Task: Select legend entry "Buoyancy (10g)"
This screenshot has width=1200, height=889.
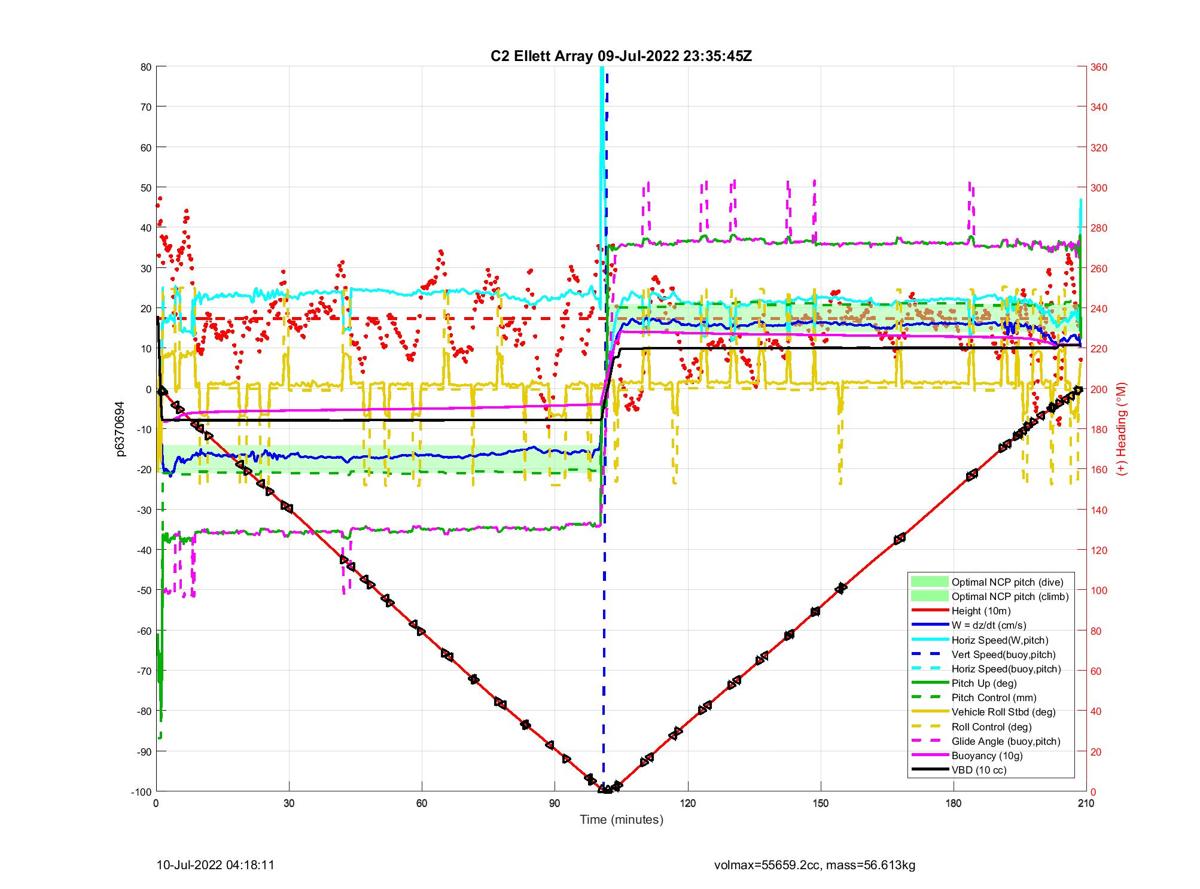Action: [x=987, y=756]
